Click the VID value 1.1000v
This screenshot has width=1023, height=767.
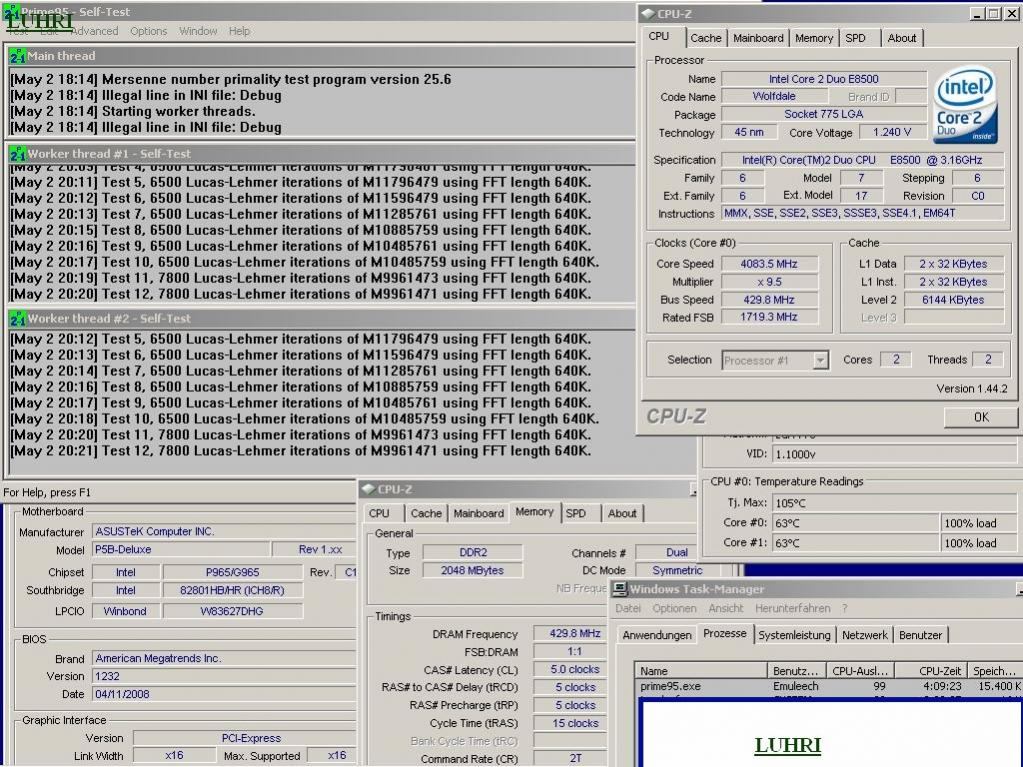tap(894, 454)
